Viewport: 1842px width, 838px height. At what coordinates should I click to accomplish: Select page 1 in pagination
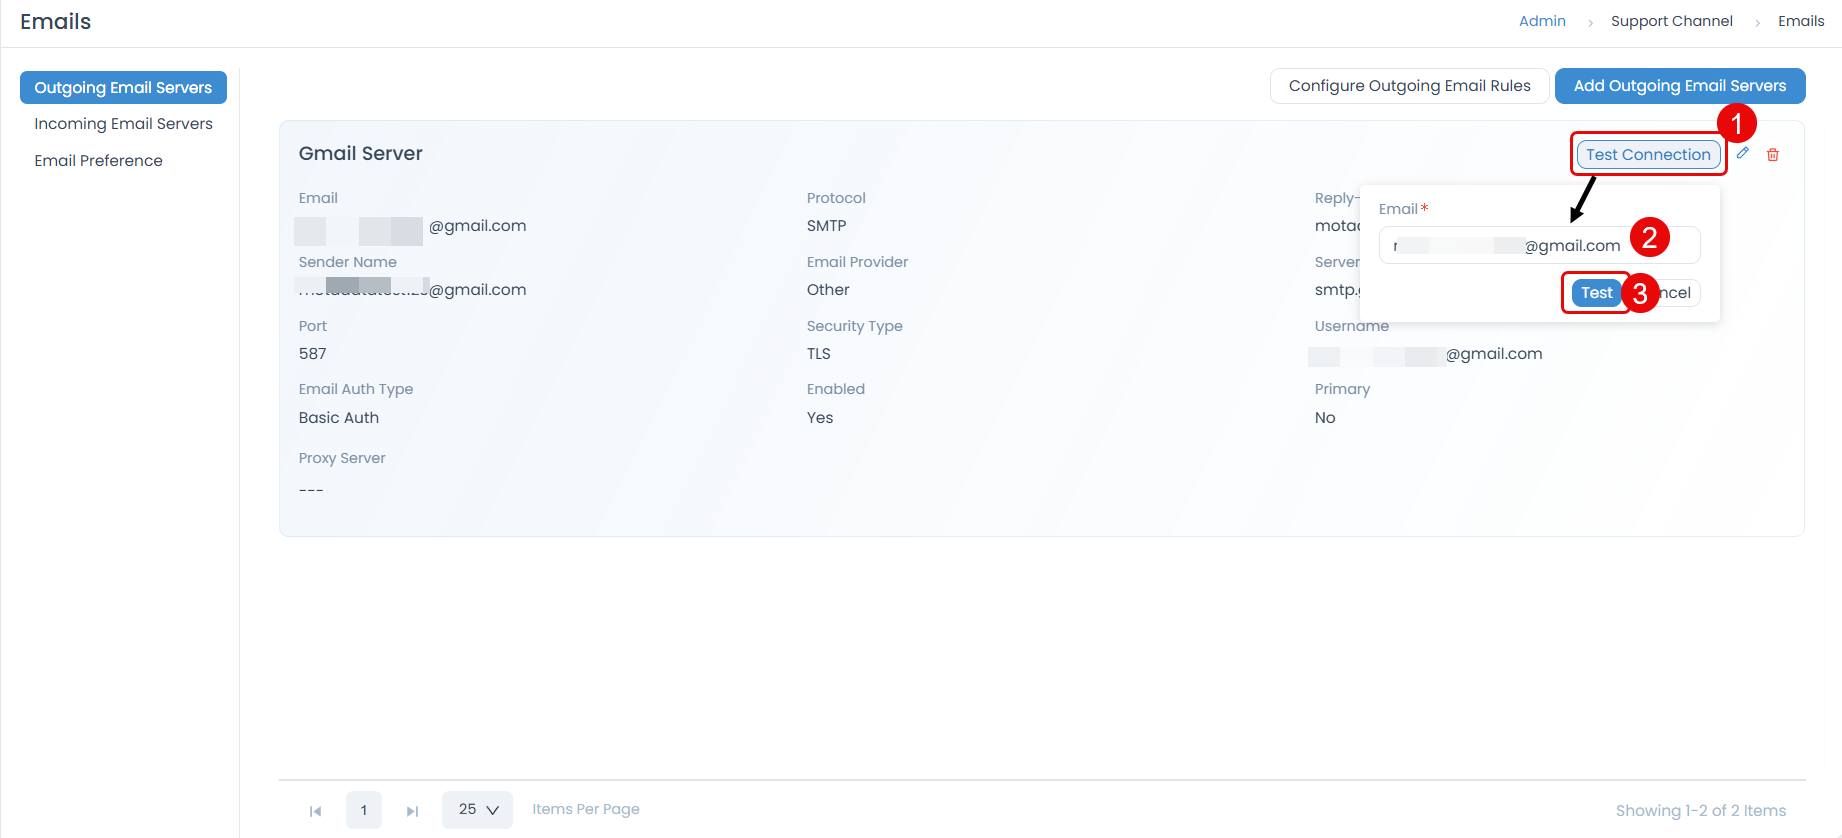364,810
